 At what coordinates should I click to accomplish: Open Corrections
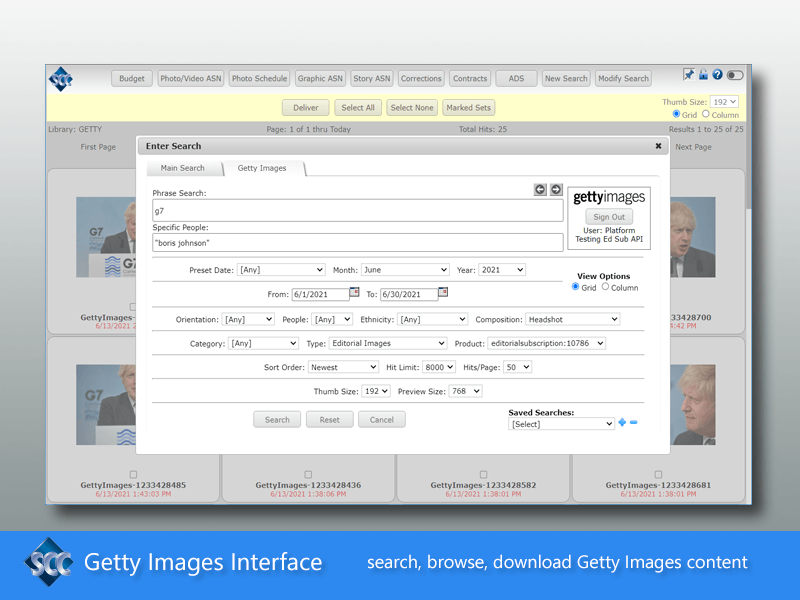pyautogui.click(x=421, y=79)
